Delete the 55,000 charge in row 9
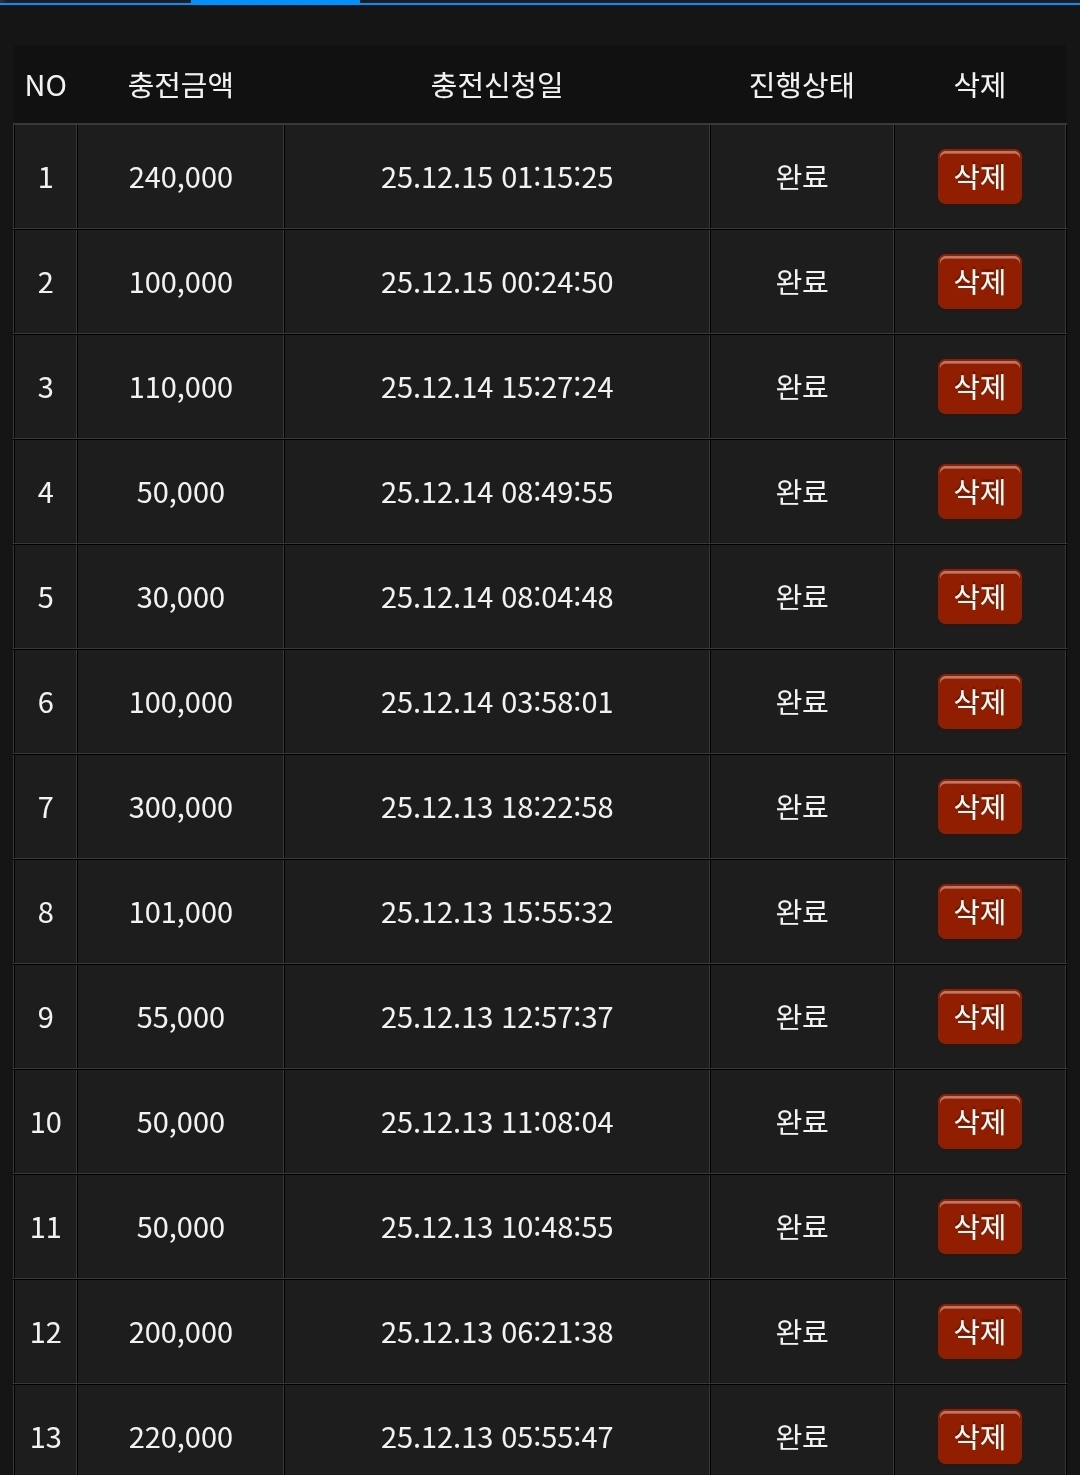 (979, 1017)
